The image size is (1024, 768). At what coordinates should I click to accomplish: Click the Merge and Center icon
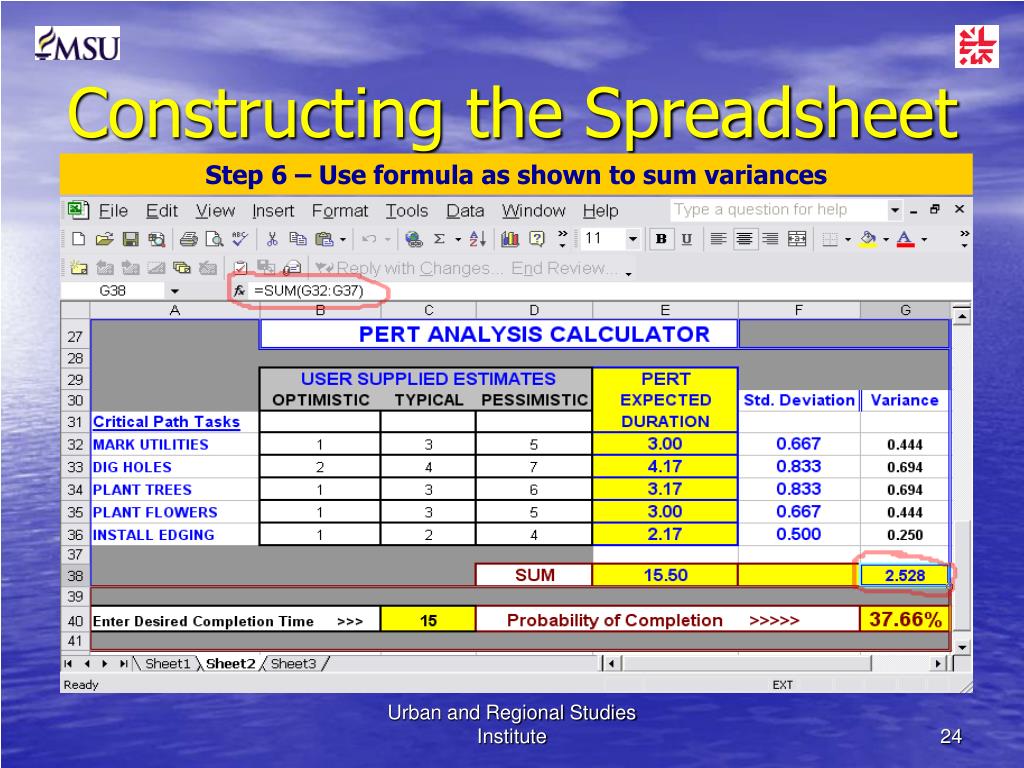[797, 239]
